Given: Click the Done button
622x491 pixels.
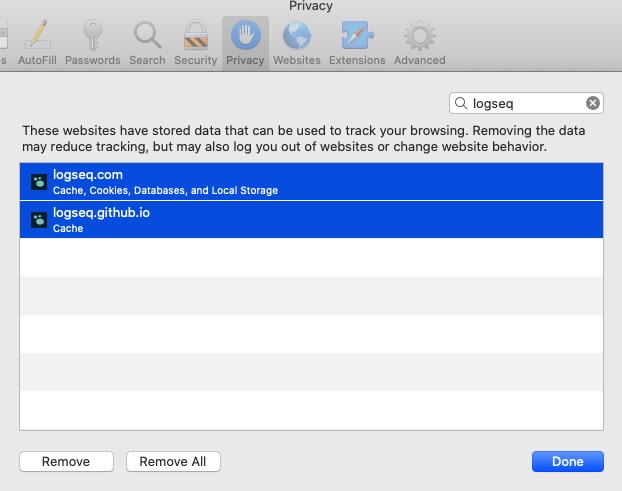Looking at the screenshot, I should tap(568, 461).
